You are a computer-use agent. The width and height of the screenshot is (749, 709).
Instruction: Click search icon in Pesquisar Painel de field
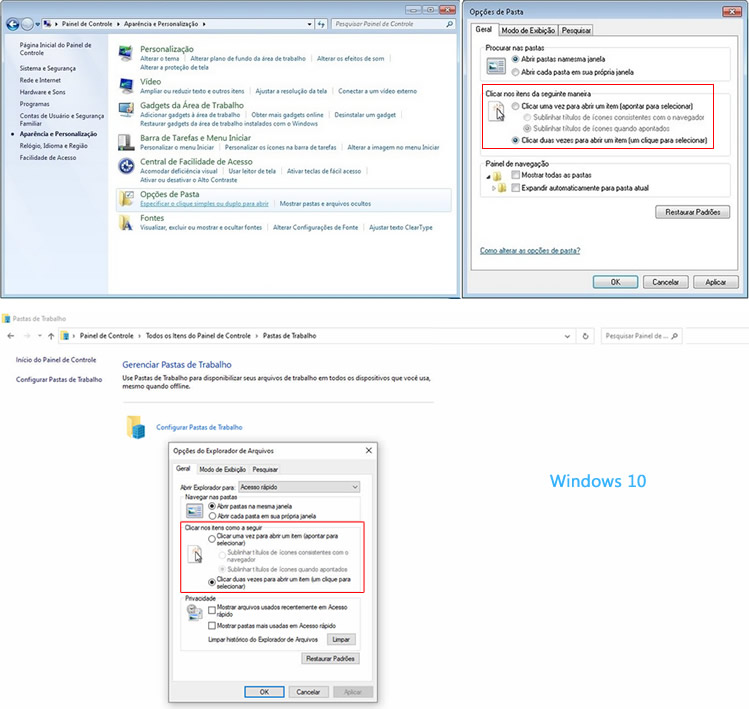click(674, 336)
